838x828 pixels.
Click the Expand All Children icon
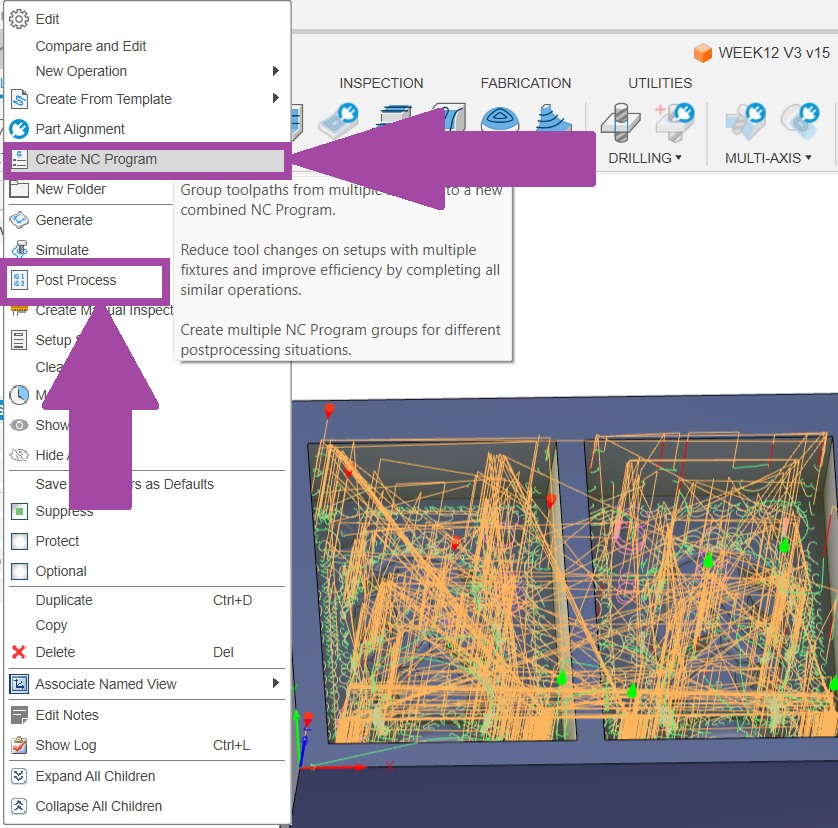click(19, 776)
